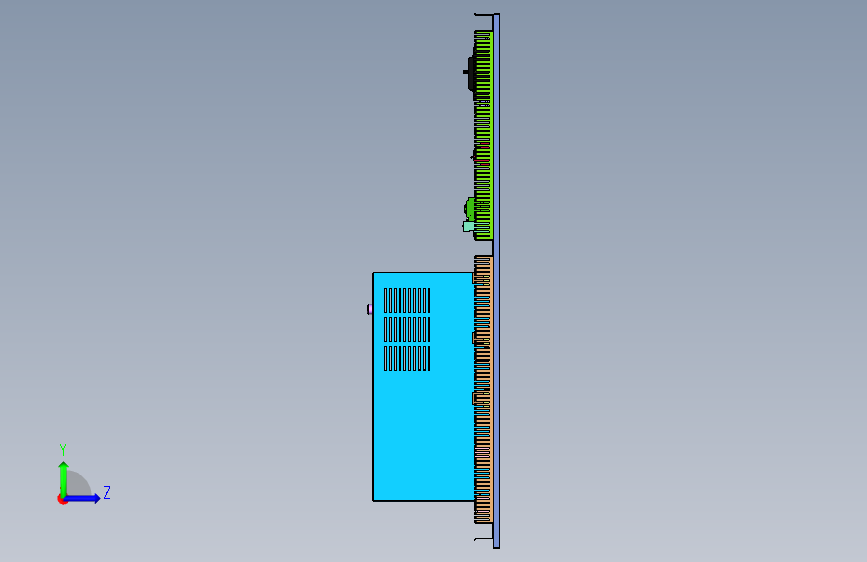Select the grey quarter-circle plane of the triad

(80, 484)
